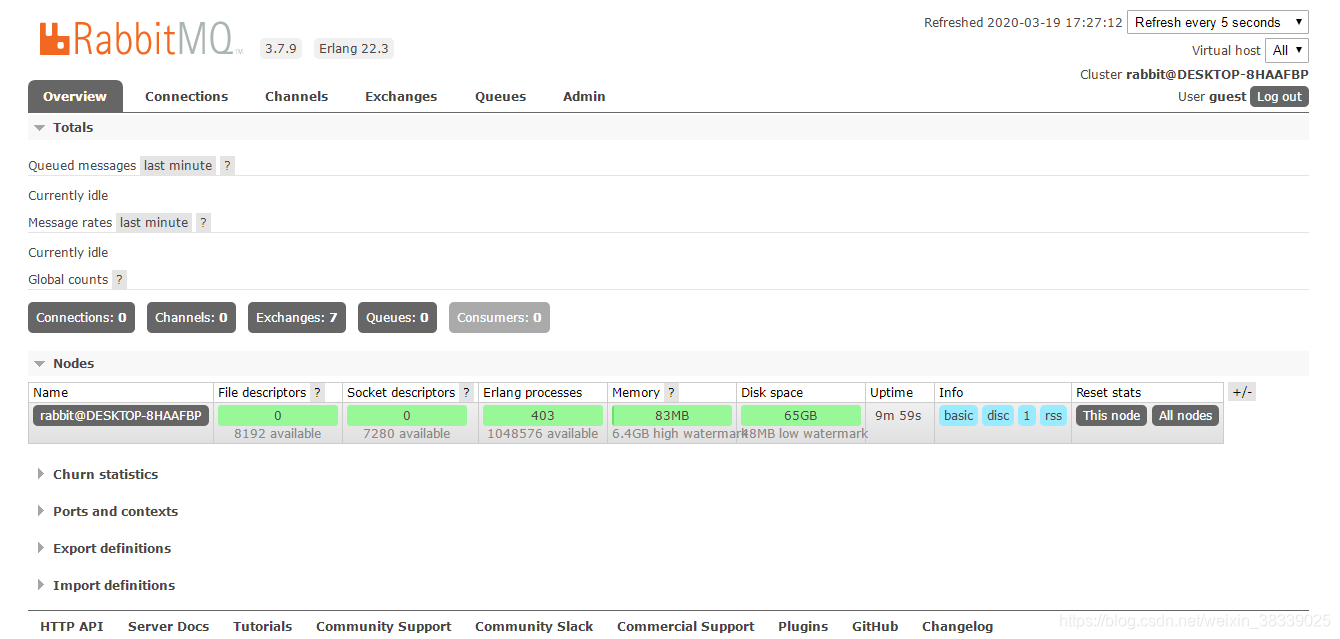Click the uptime value 9m 59s
1340x639 pixels.
tap(898, 416)
